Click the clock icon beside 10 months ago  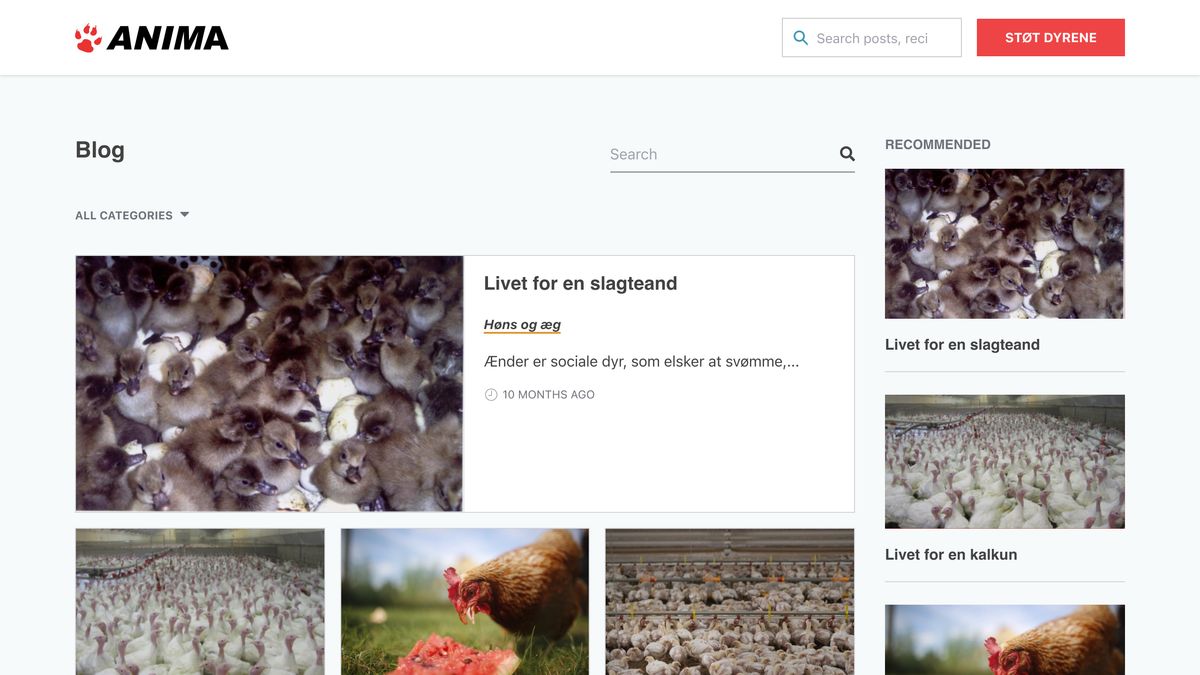pyautogui.click(x=491, y=395)
